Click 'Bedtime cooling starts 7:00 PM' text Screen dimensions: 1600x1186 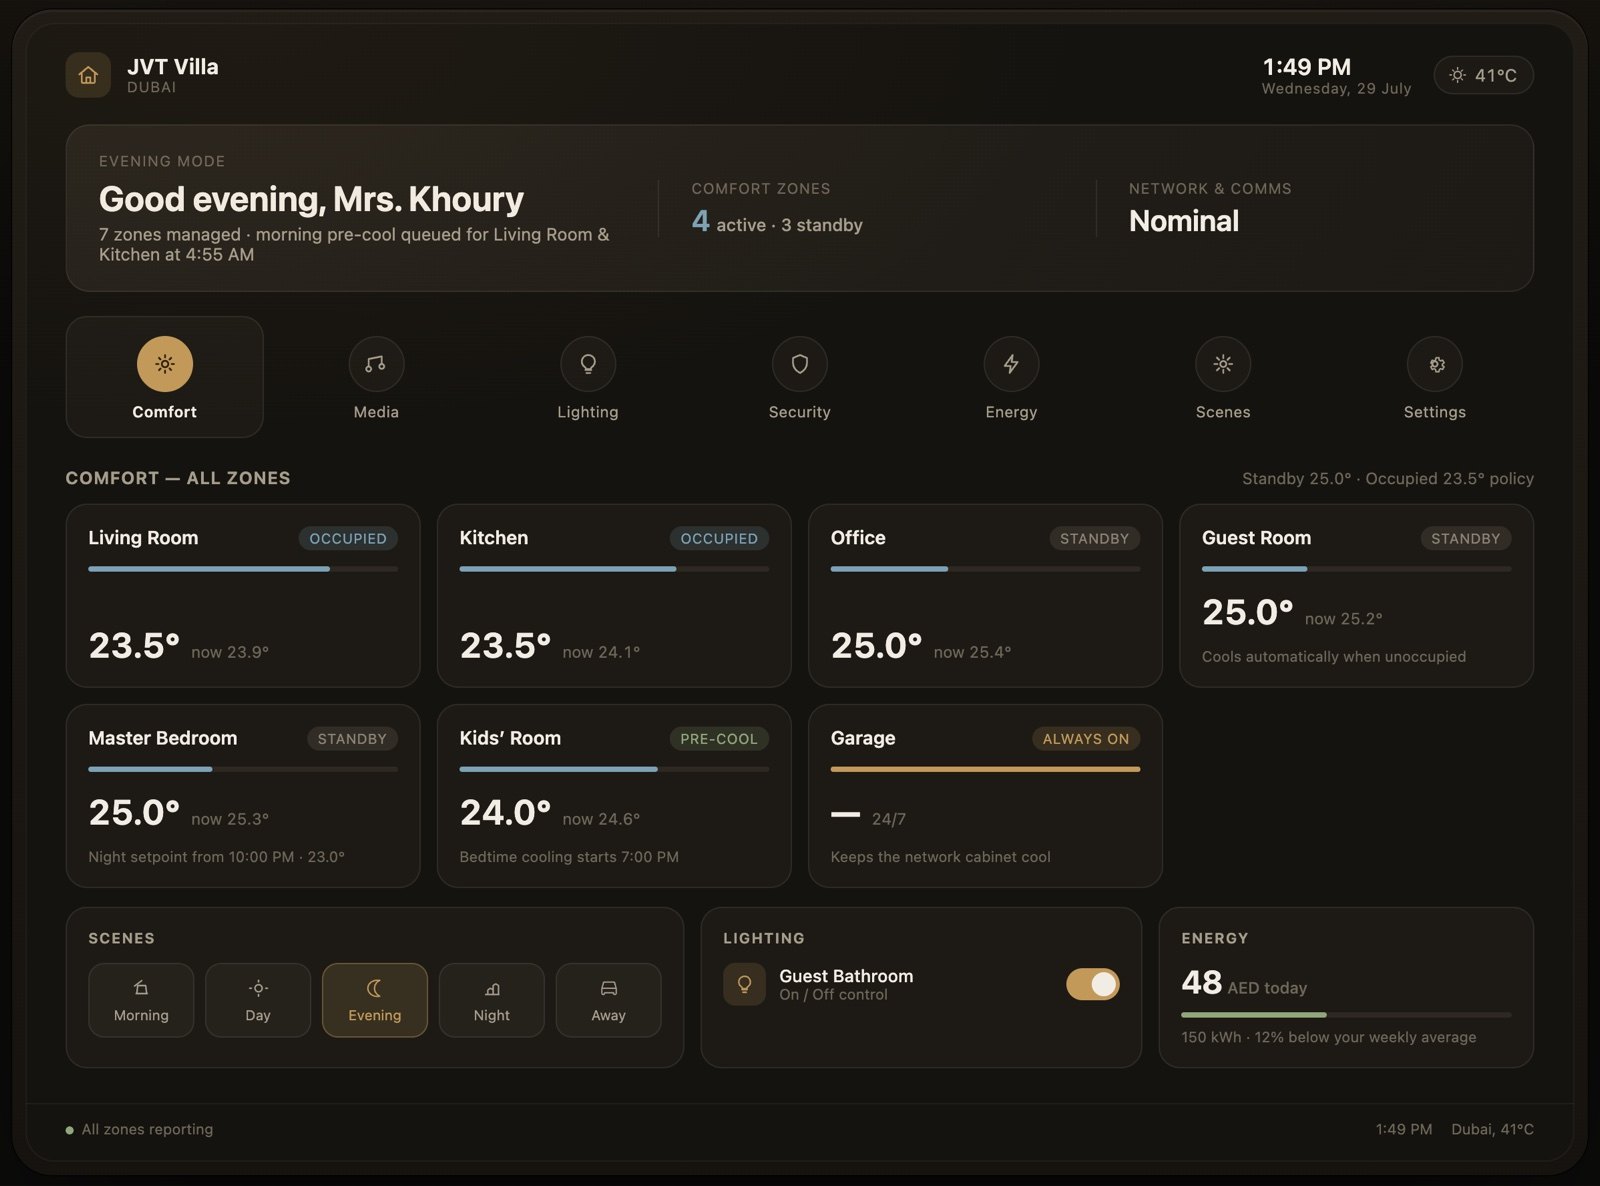[x=569, y=857]
